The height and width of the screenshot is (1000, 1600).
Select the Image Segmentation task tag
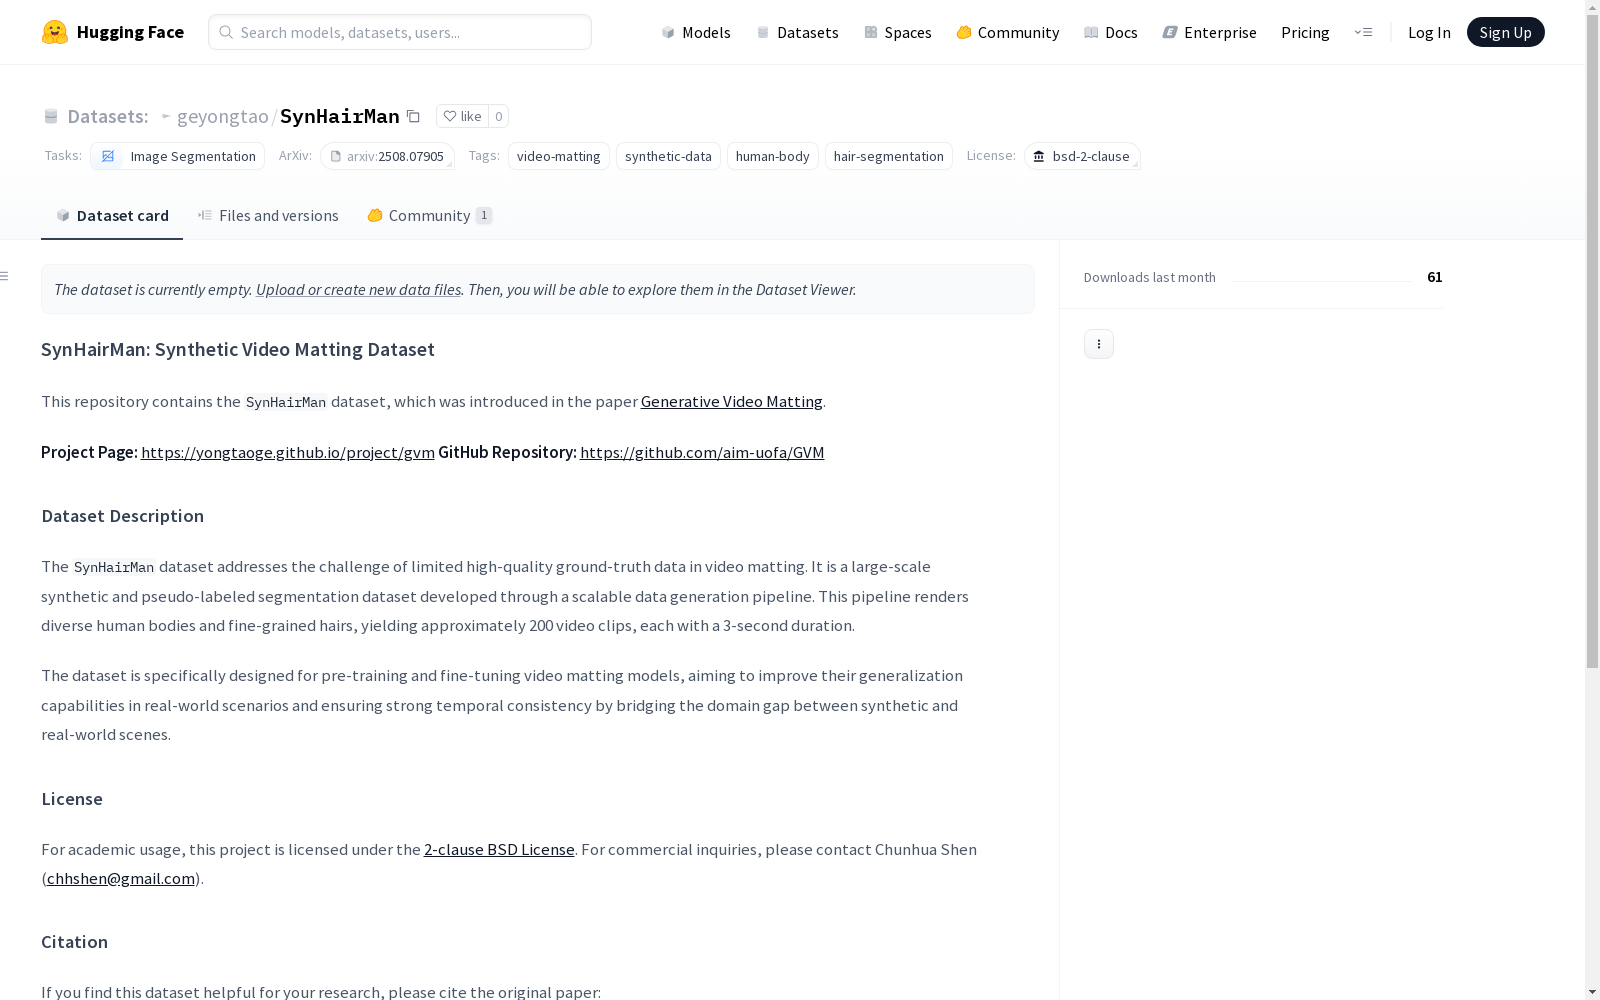[x=177, y=156]
